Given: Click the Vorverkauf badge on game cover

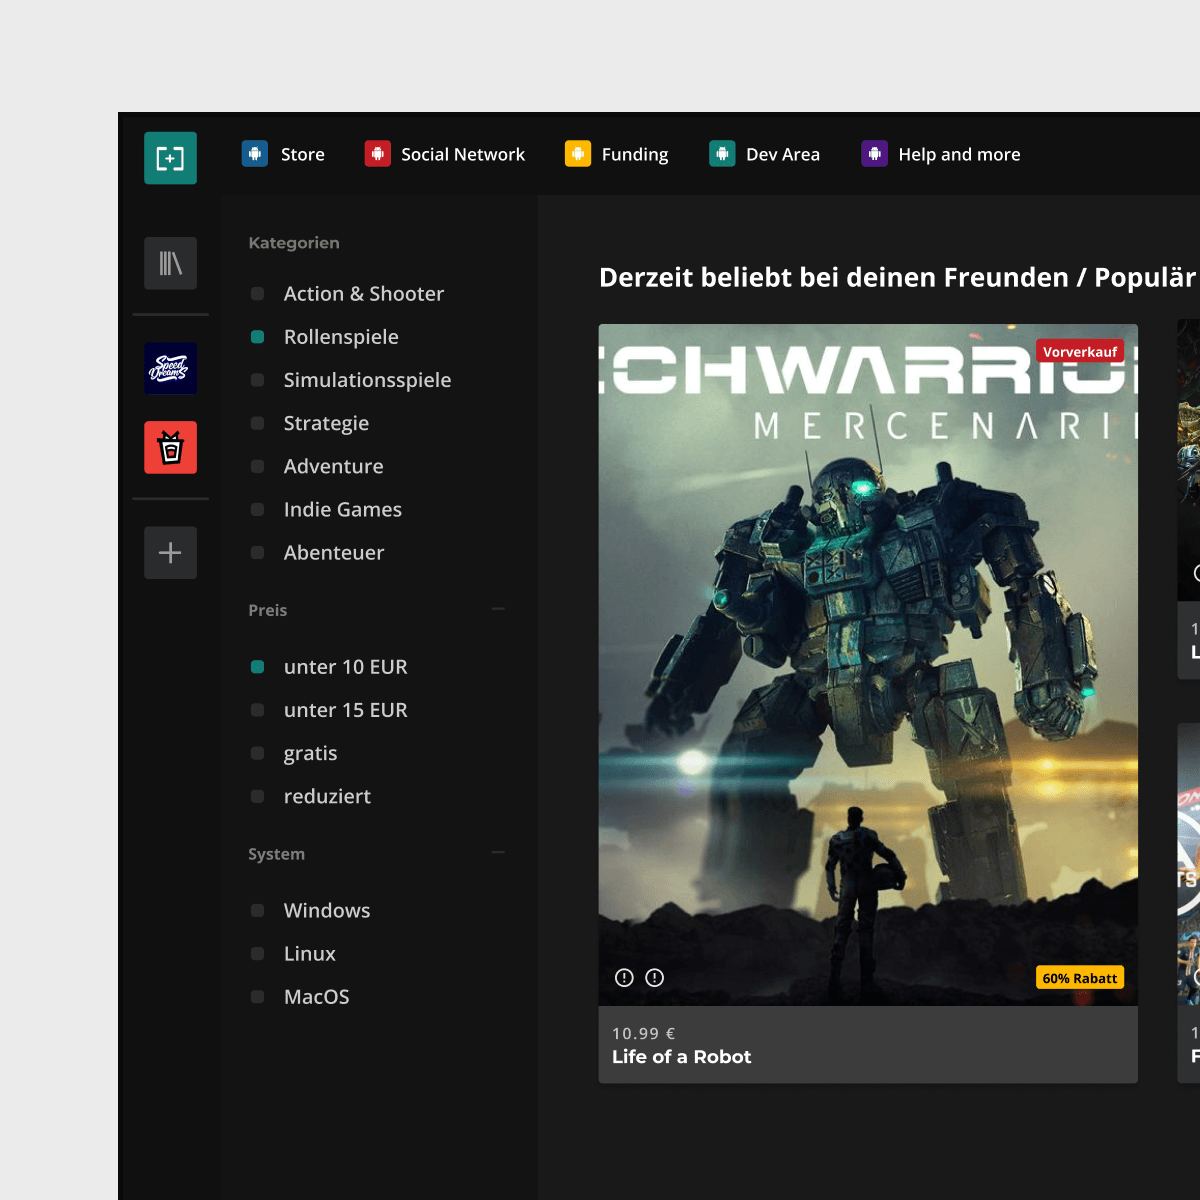Looking at the screenshot, I should tap(1080, 352).
